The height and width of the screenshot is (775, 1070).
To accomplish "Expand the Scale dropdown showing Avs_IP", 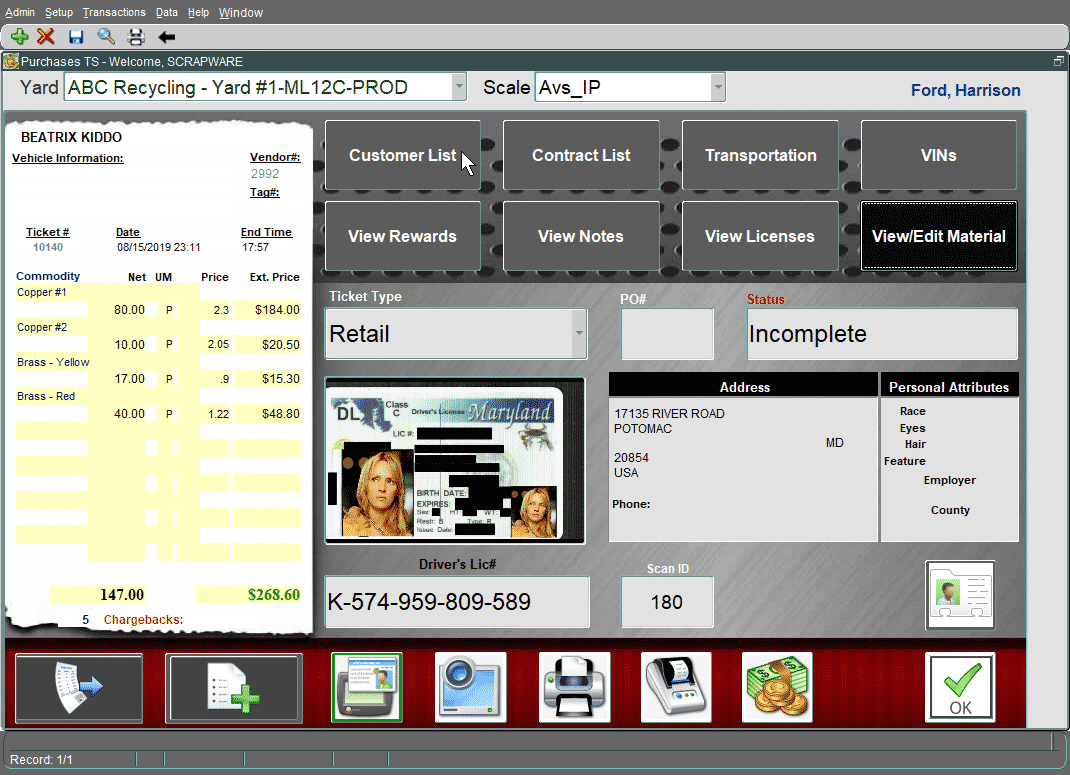I will click(716, 87).
